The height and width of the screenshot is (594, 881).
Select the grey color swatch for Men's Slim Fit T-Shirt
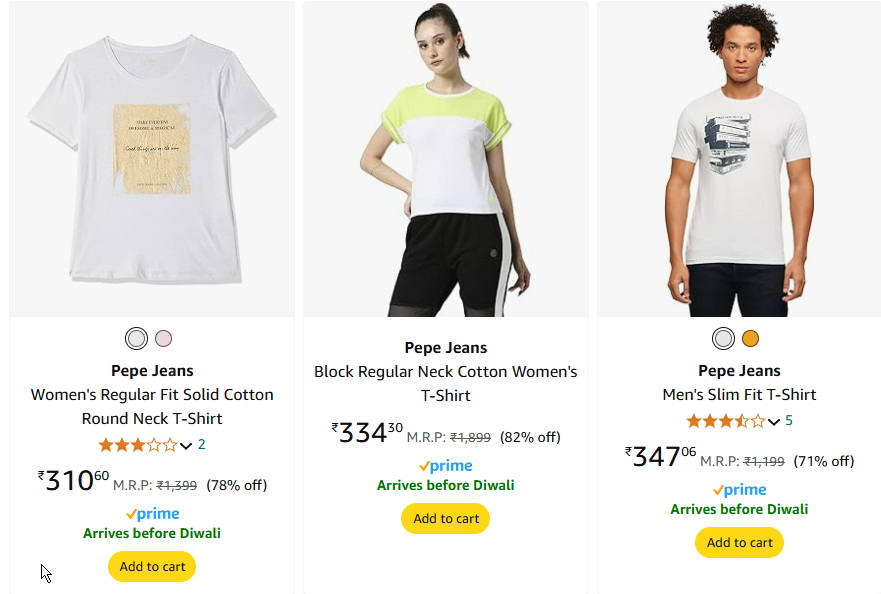(x=723, y=339)
